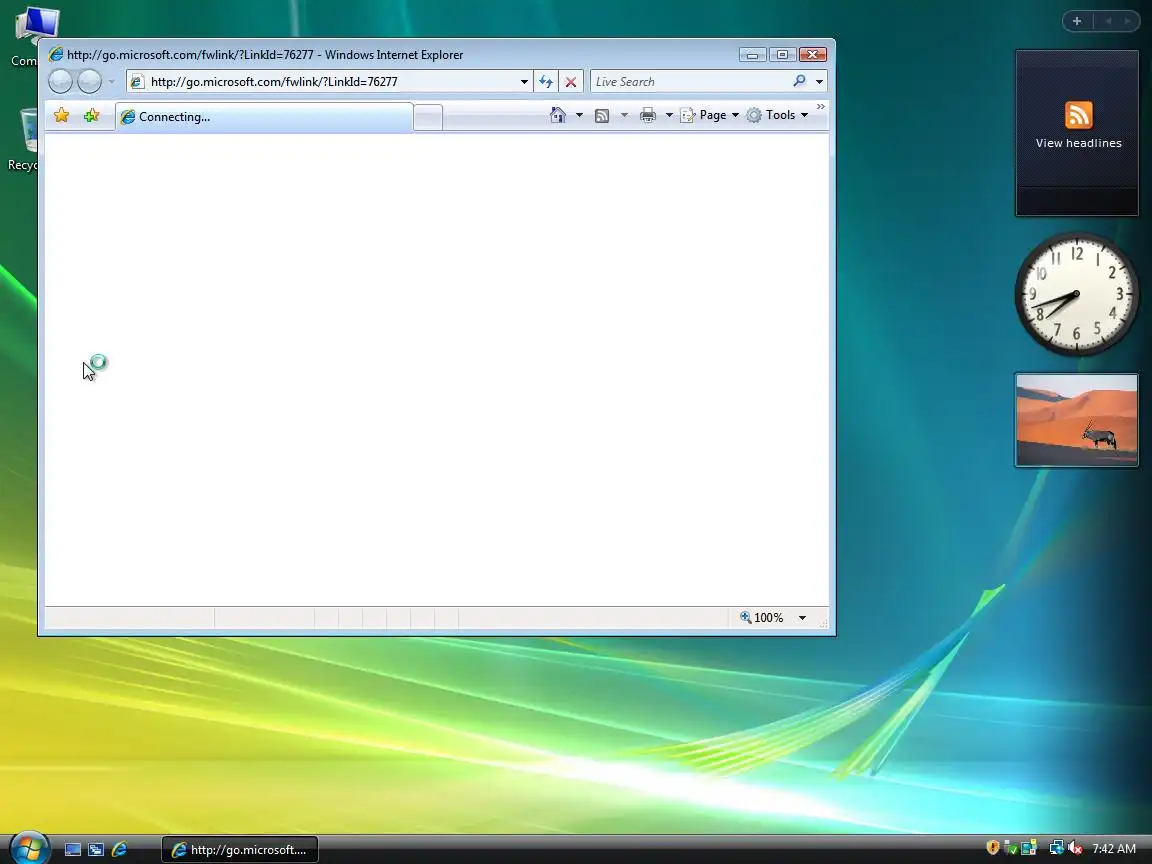Viewport: 1152px width, 864px height.
Task: Expand the Feeds dropdown arrow
Action: [624, 115]
